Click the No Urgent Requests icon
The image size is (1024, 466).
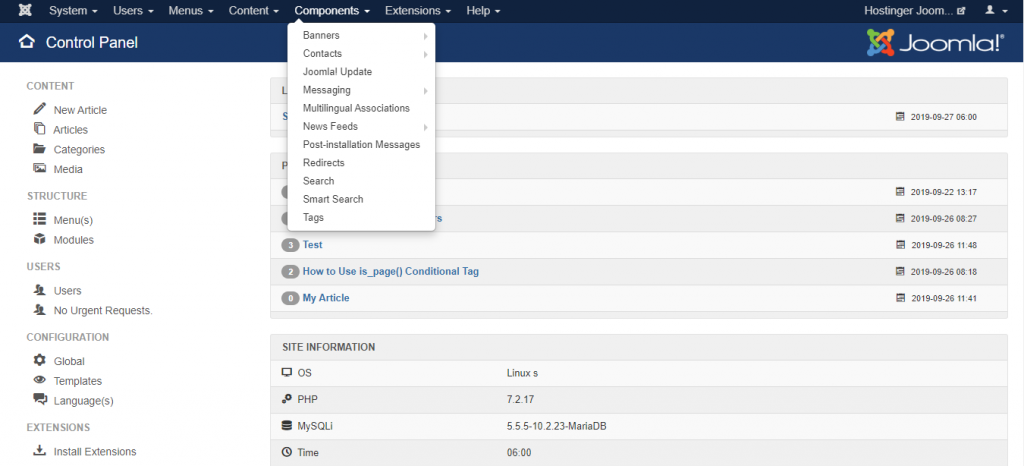pyautogui.click(x=40, y=309)
